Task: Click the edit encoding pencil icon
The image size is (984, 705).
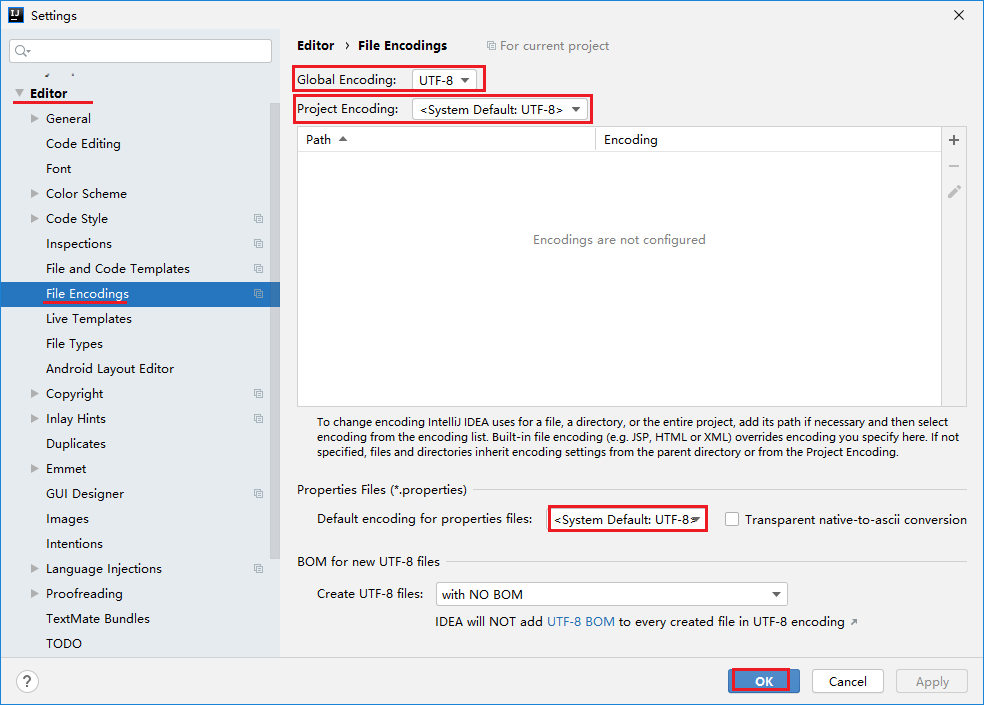Action: (954, 192)
